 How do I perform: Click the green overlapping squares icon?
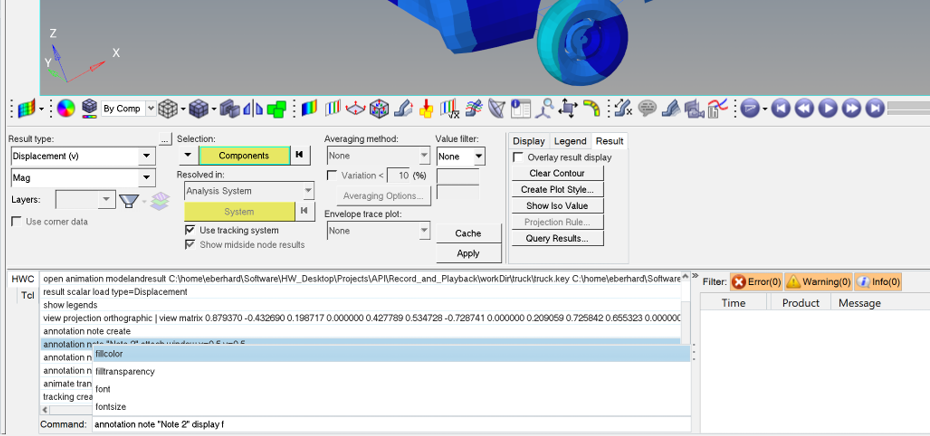point(276,109)
